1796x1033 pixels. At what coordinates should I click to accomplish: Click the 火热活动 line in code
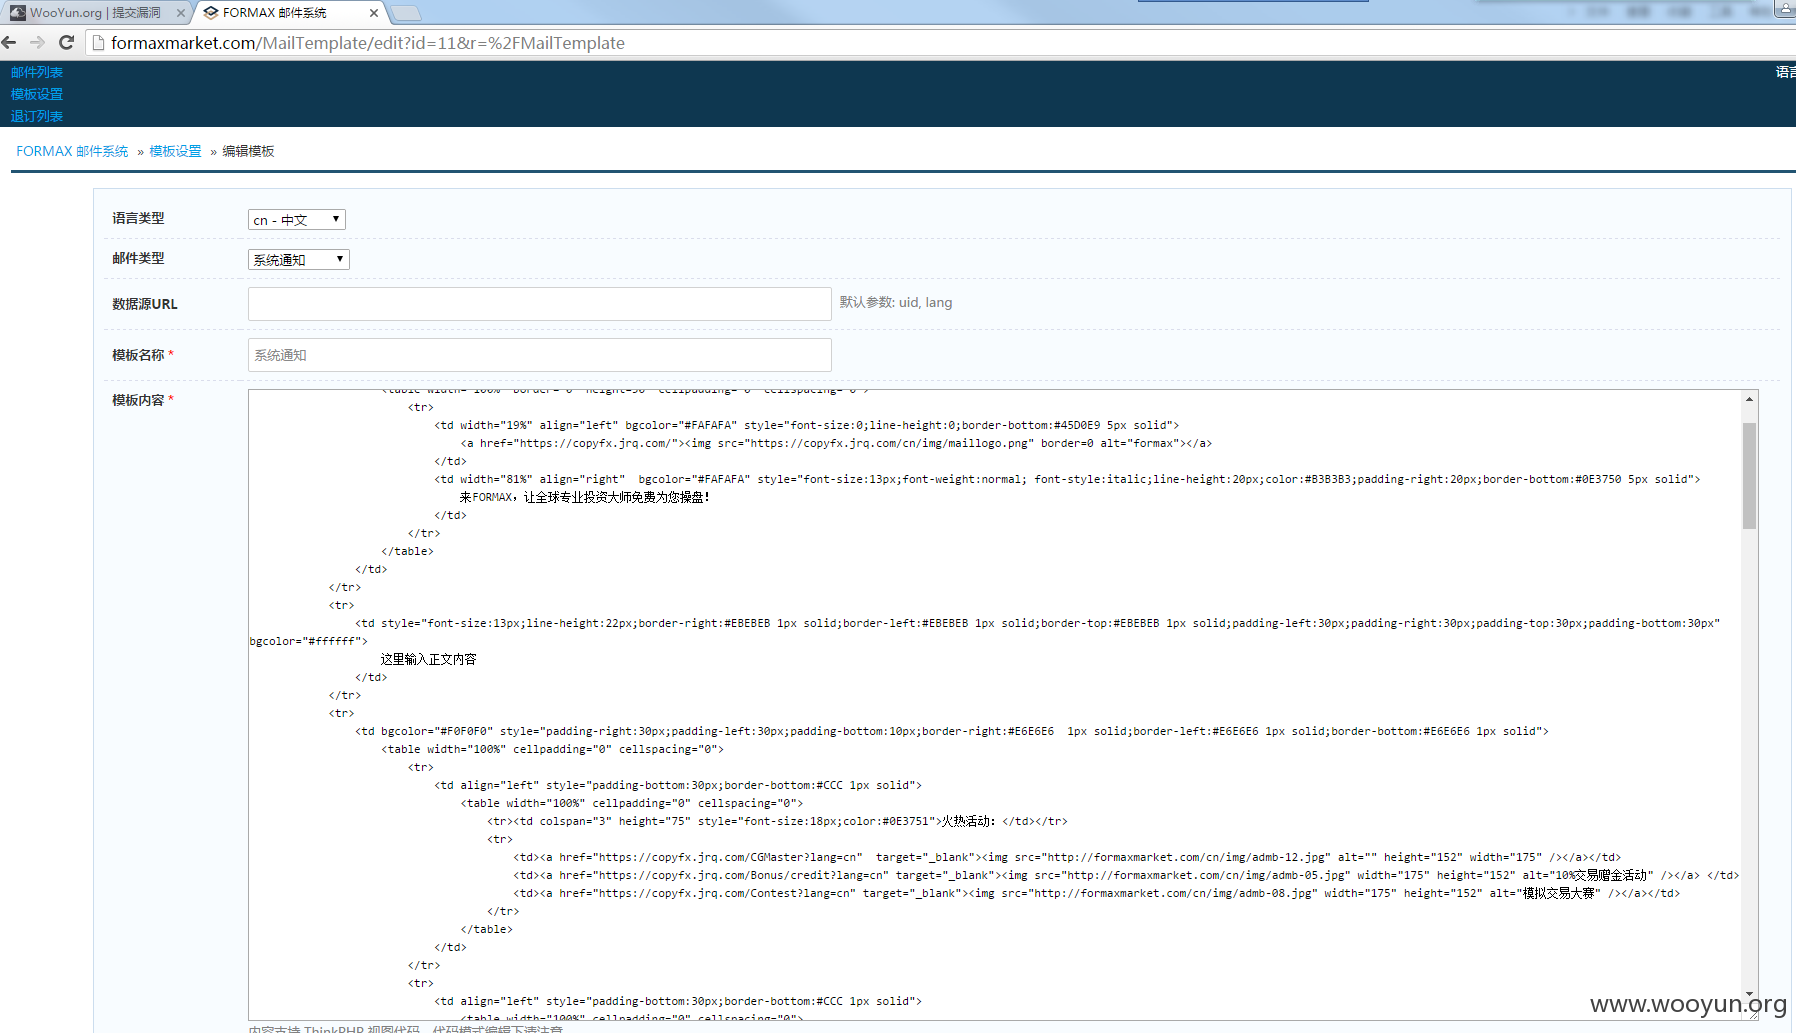point(778,821)
